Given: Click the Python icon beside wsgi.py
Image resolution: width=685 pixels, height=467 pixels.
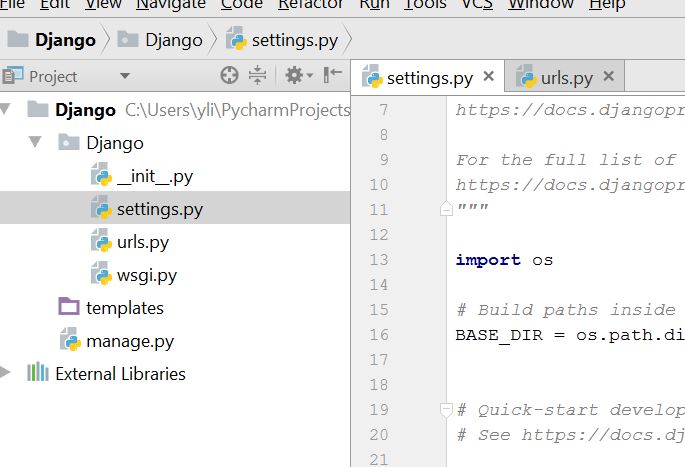Looking at the screenshot, I should pos(101,273).
